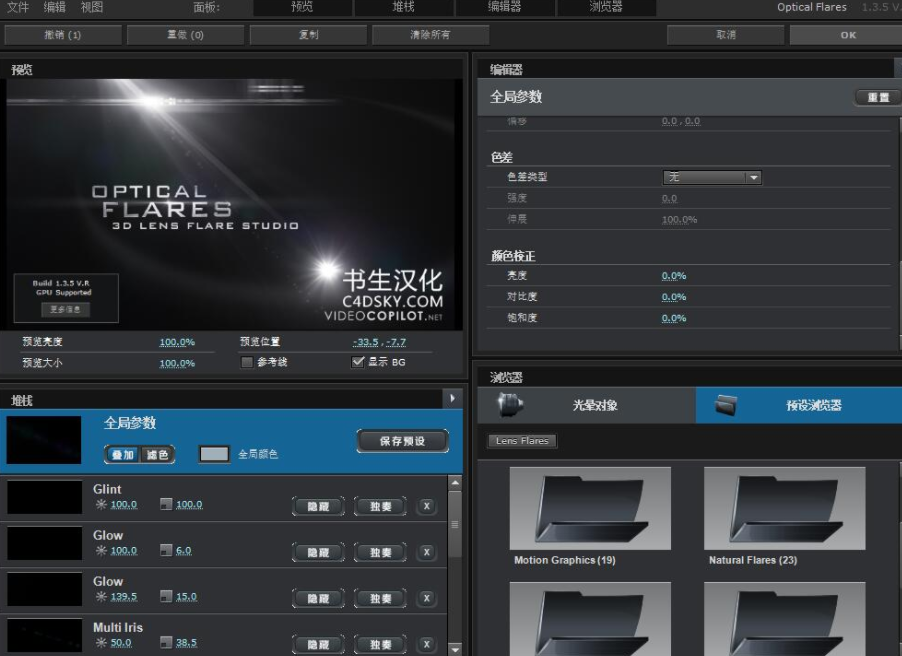This screenshot has width=902, height=656.
Task: Click the 亮度 0.0% value
Action: point(674,276)
